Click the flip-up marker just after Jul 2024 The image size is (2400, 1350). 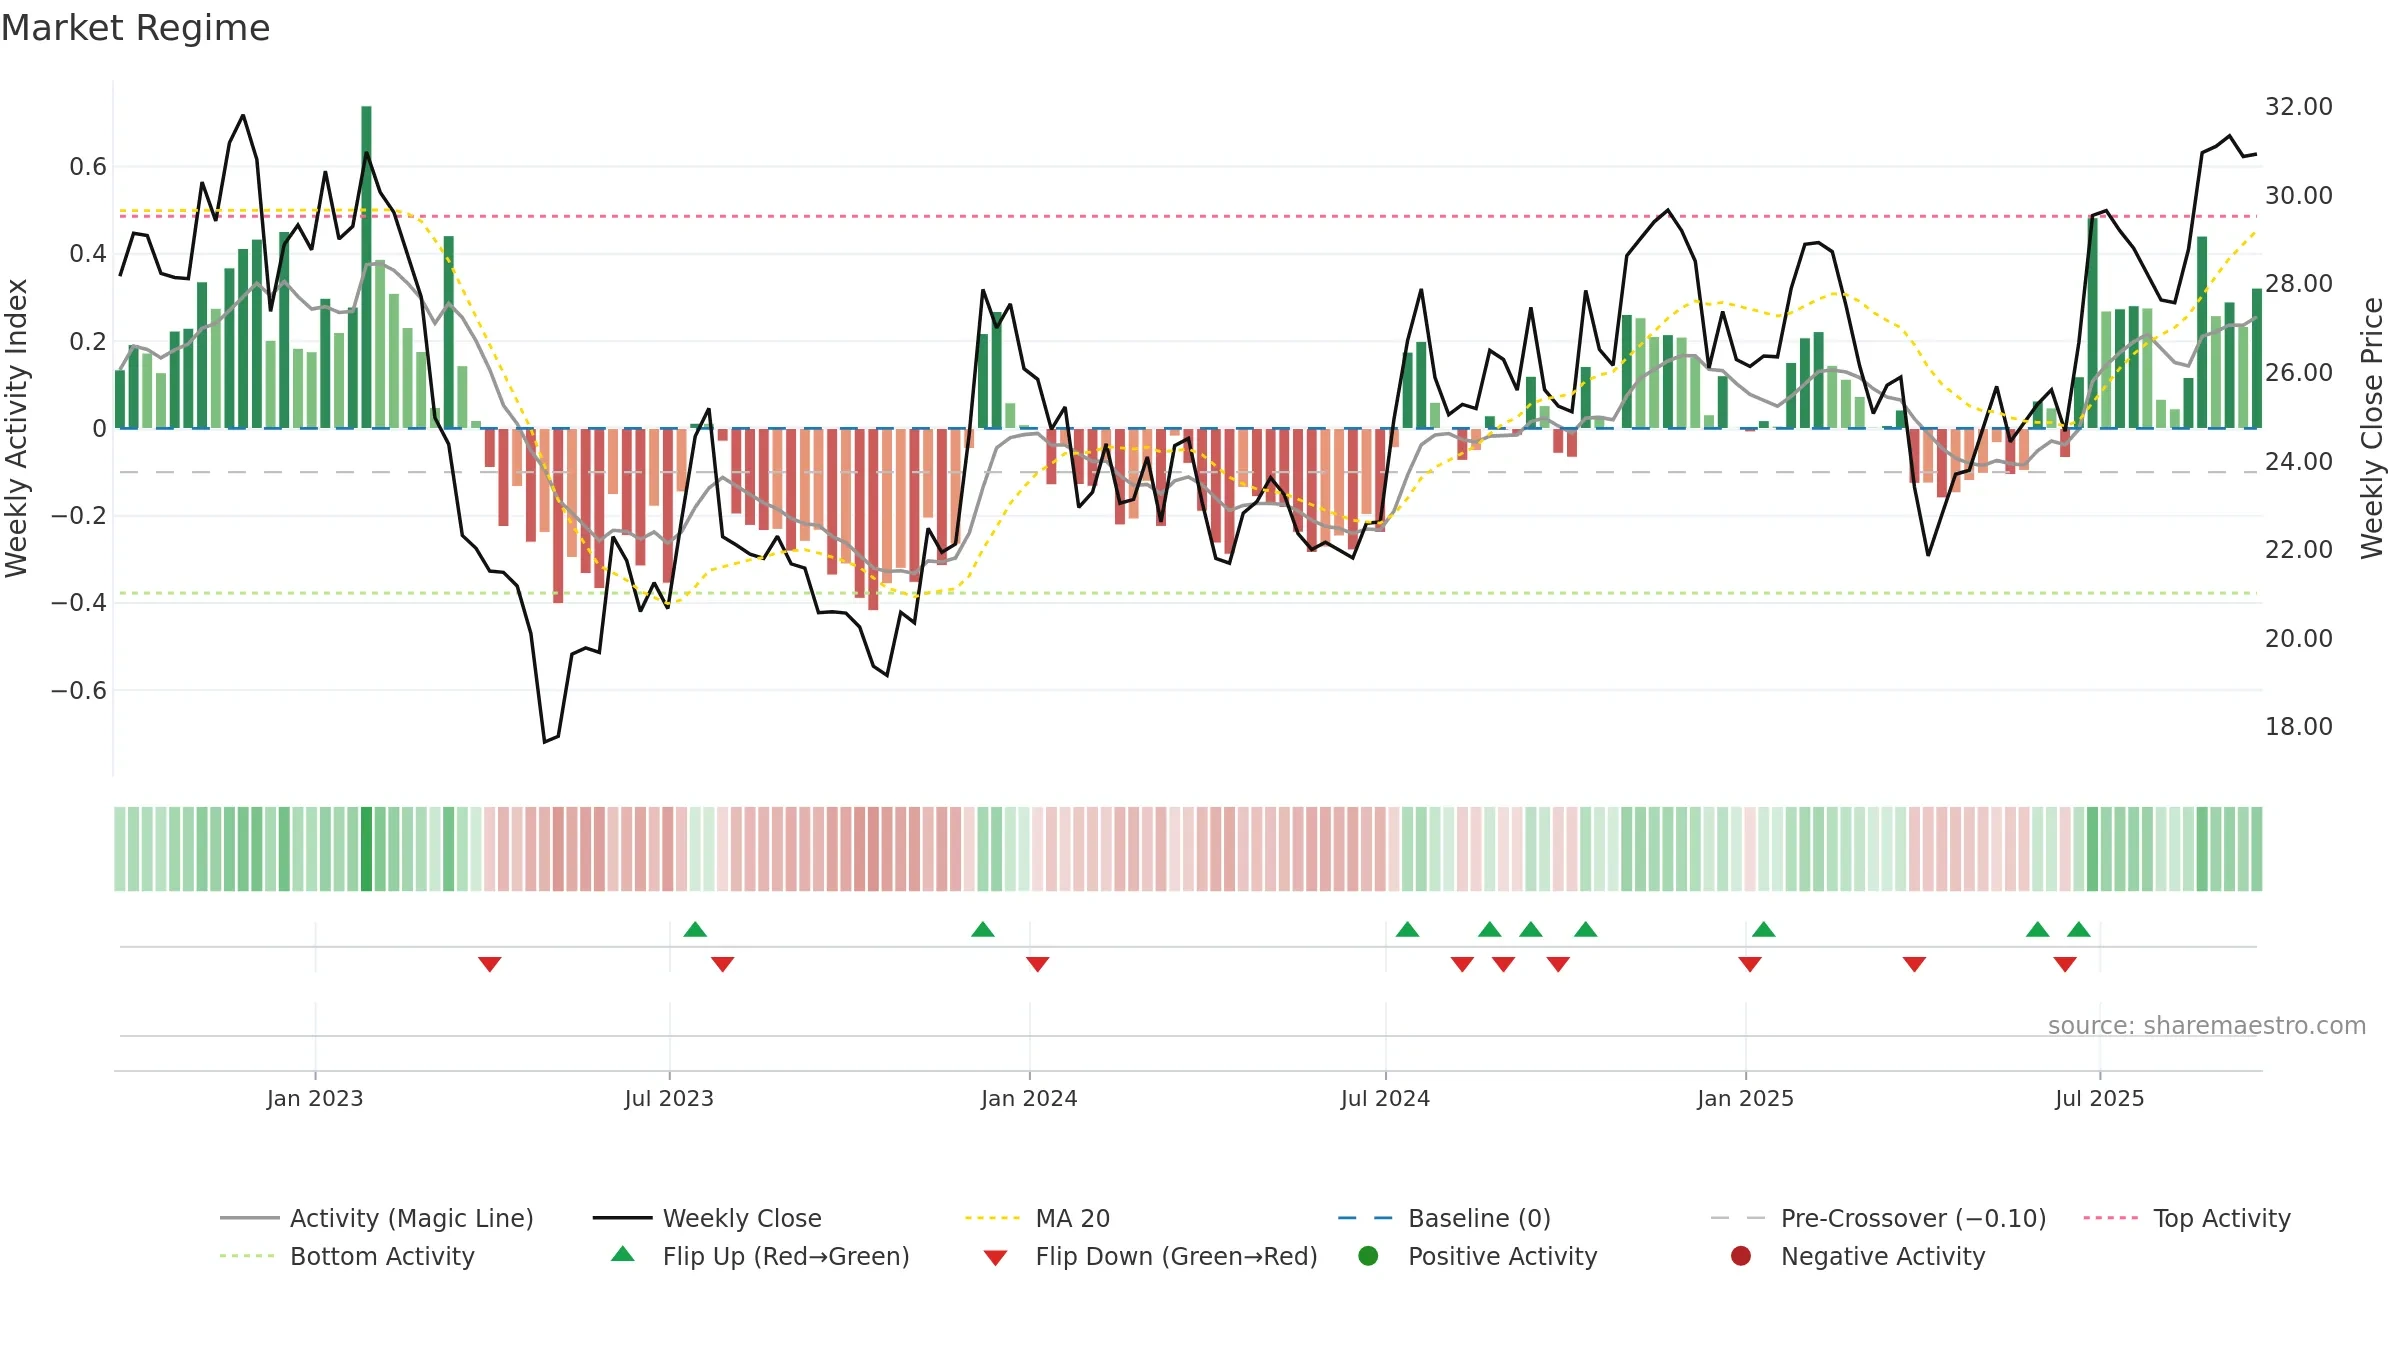coord(1408,929)
